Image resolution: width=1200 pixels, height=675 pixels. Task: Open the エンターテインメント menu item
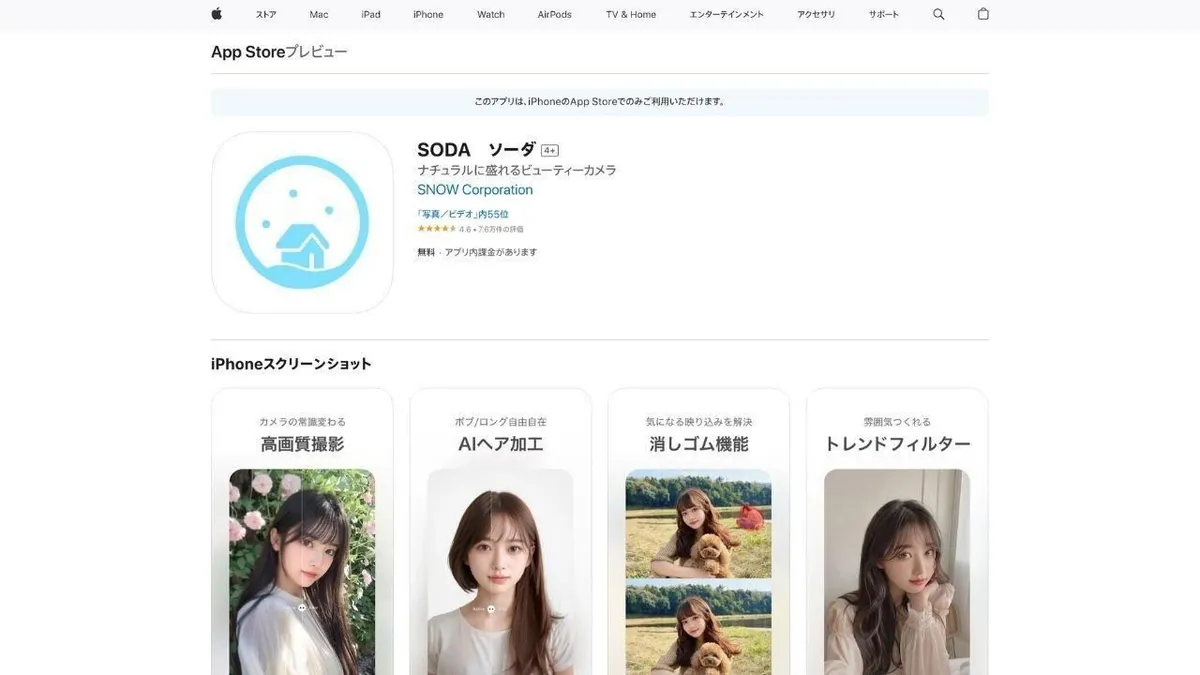(x=727, y=15)
